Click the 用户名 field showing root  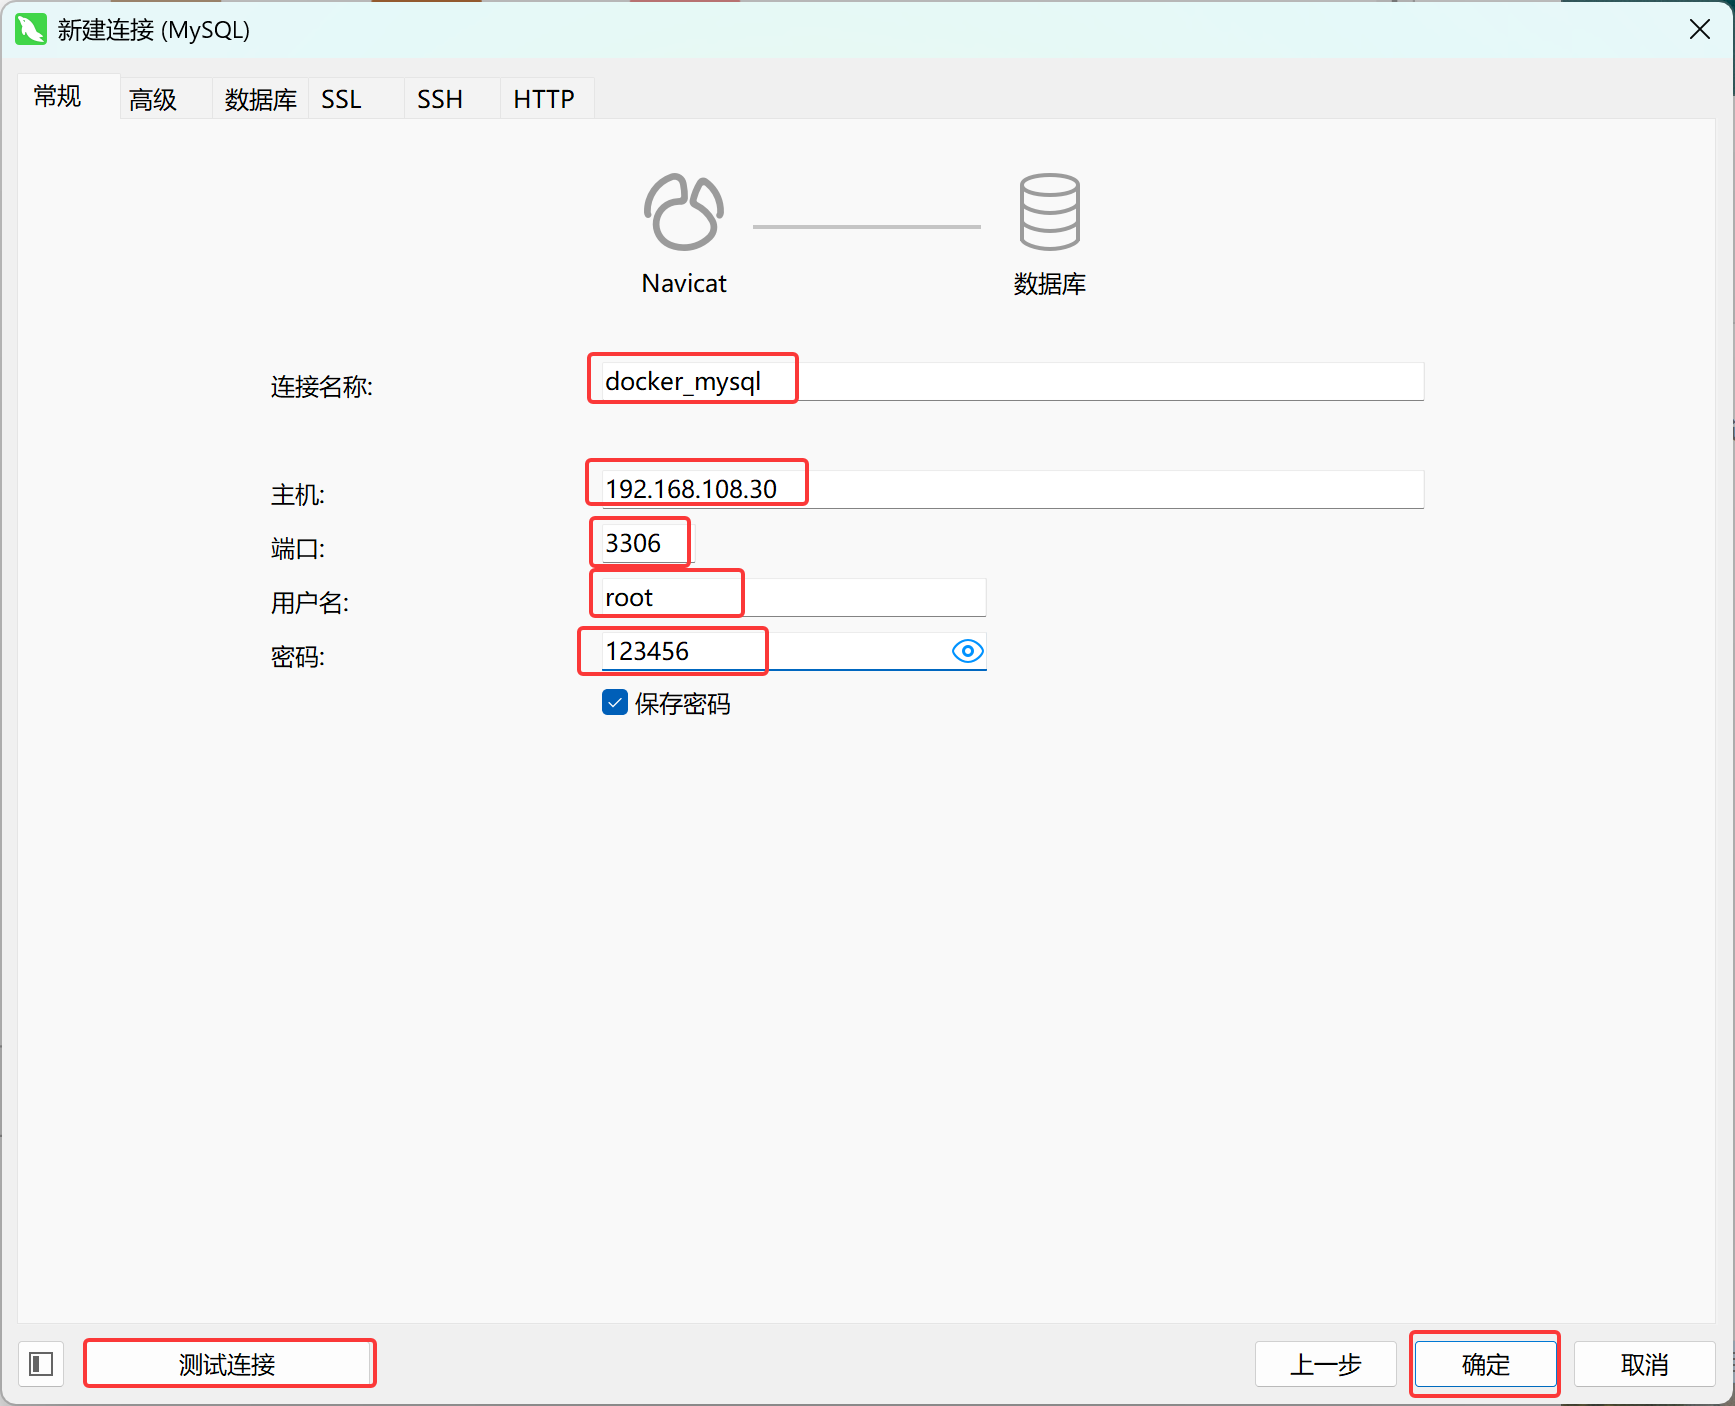tap(794, 597)
